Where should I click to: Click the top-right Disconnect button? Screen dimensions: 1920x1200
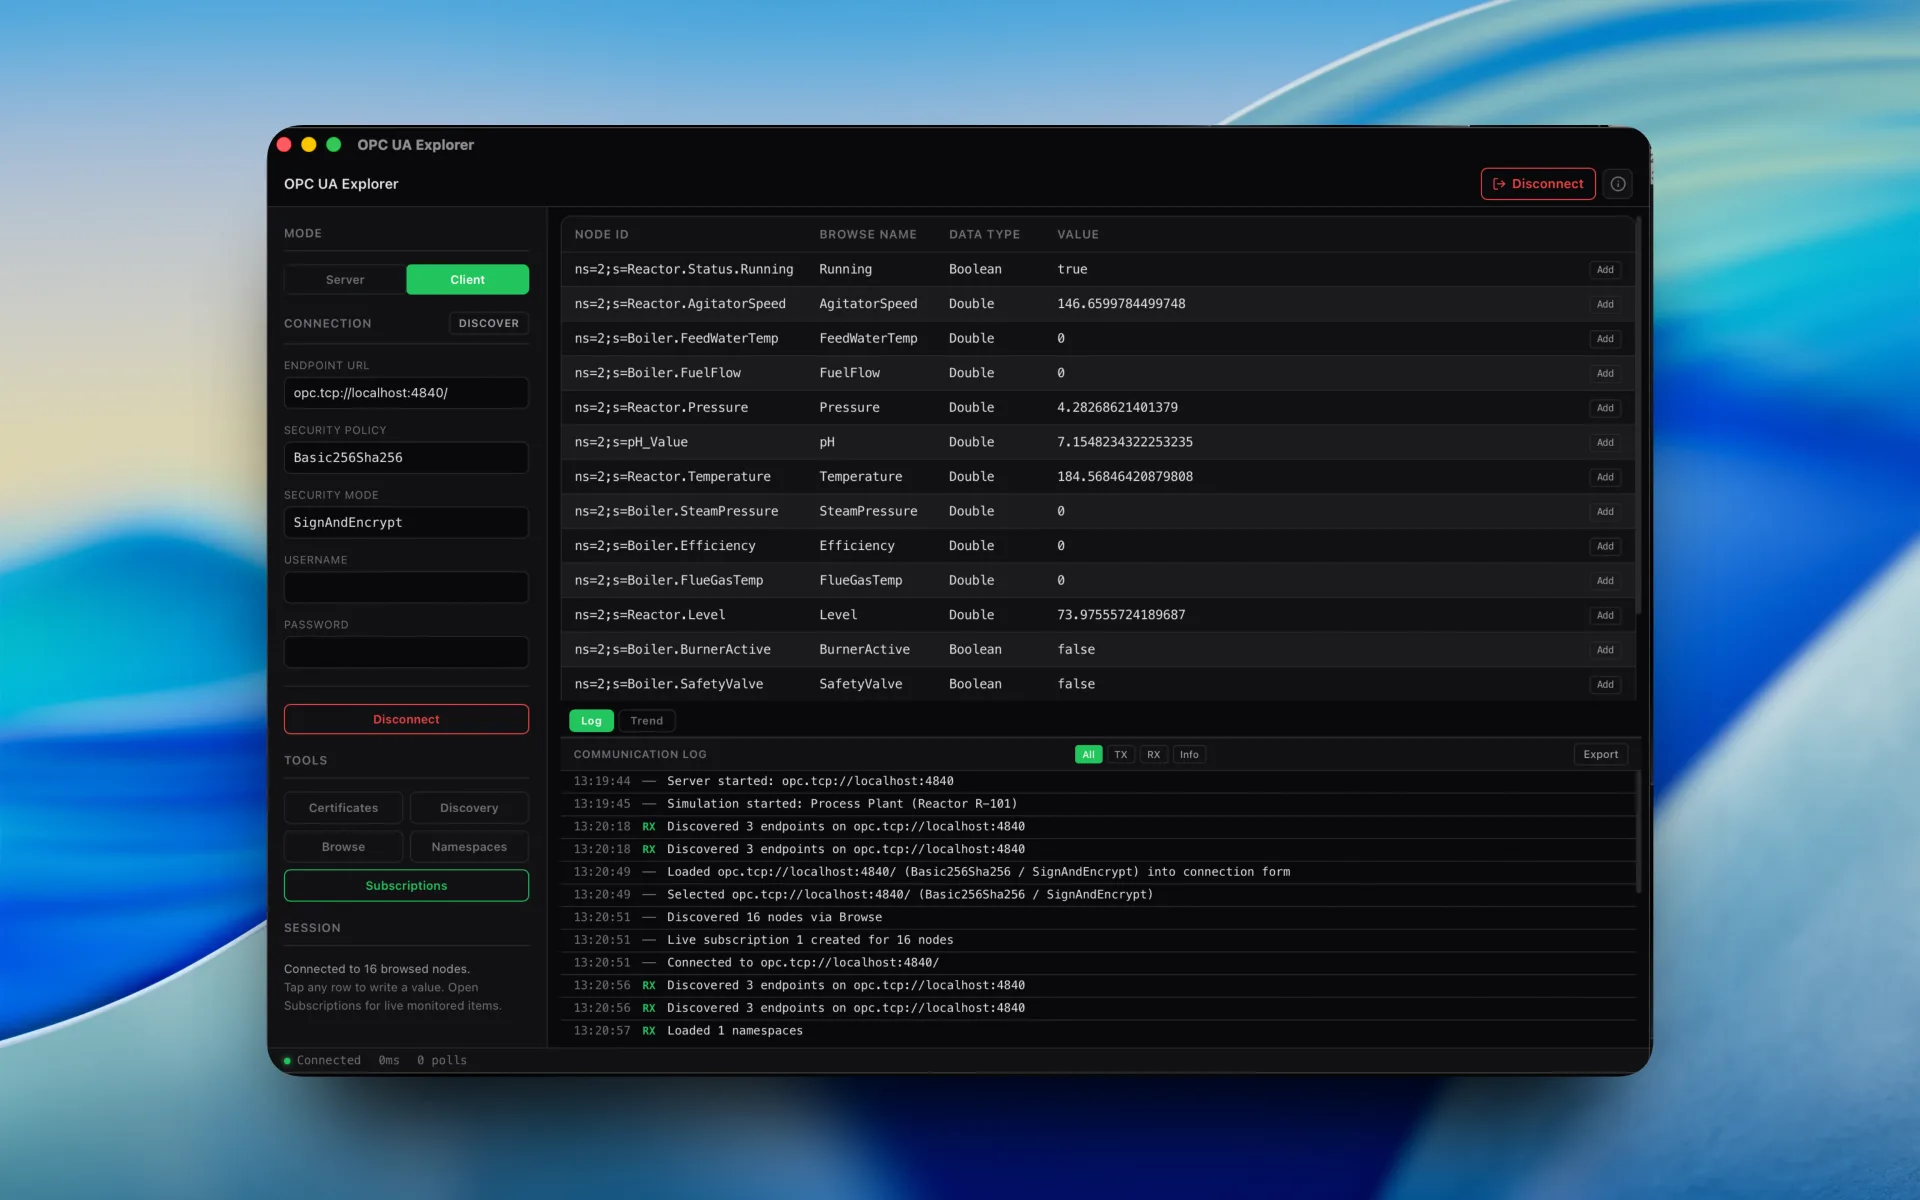(x=1537, y=184)
